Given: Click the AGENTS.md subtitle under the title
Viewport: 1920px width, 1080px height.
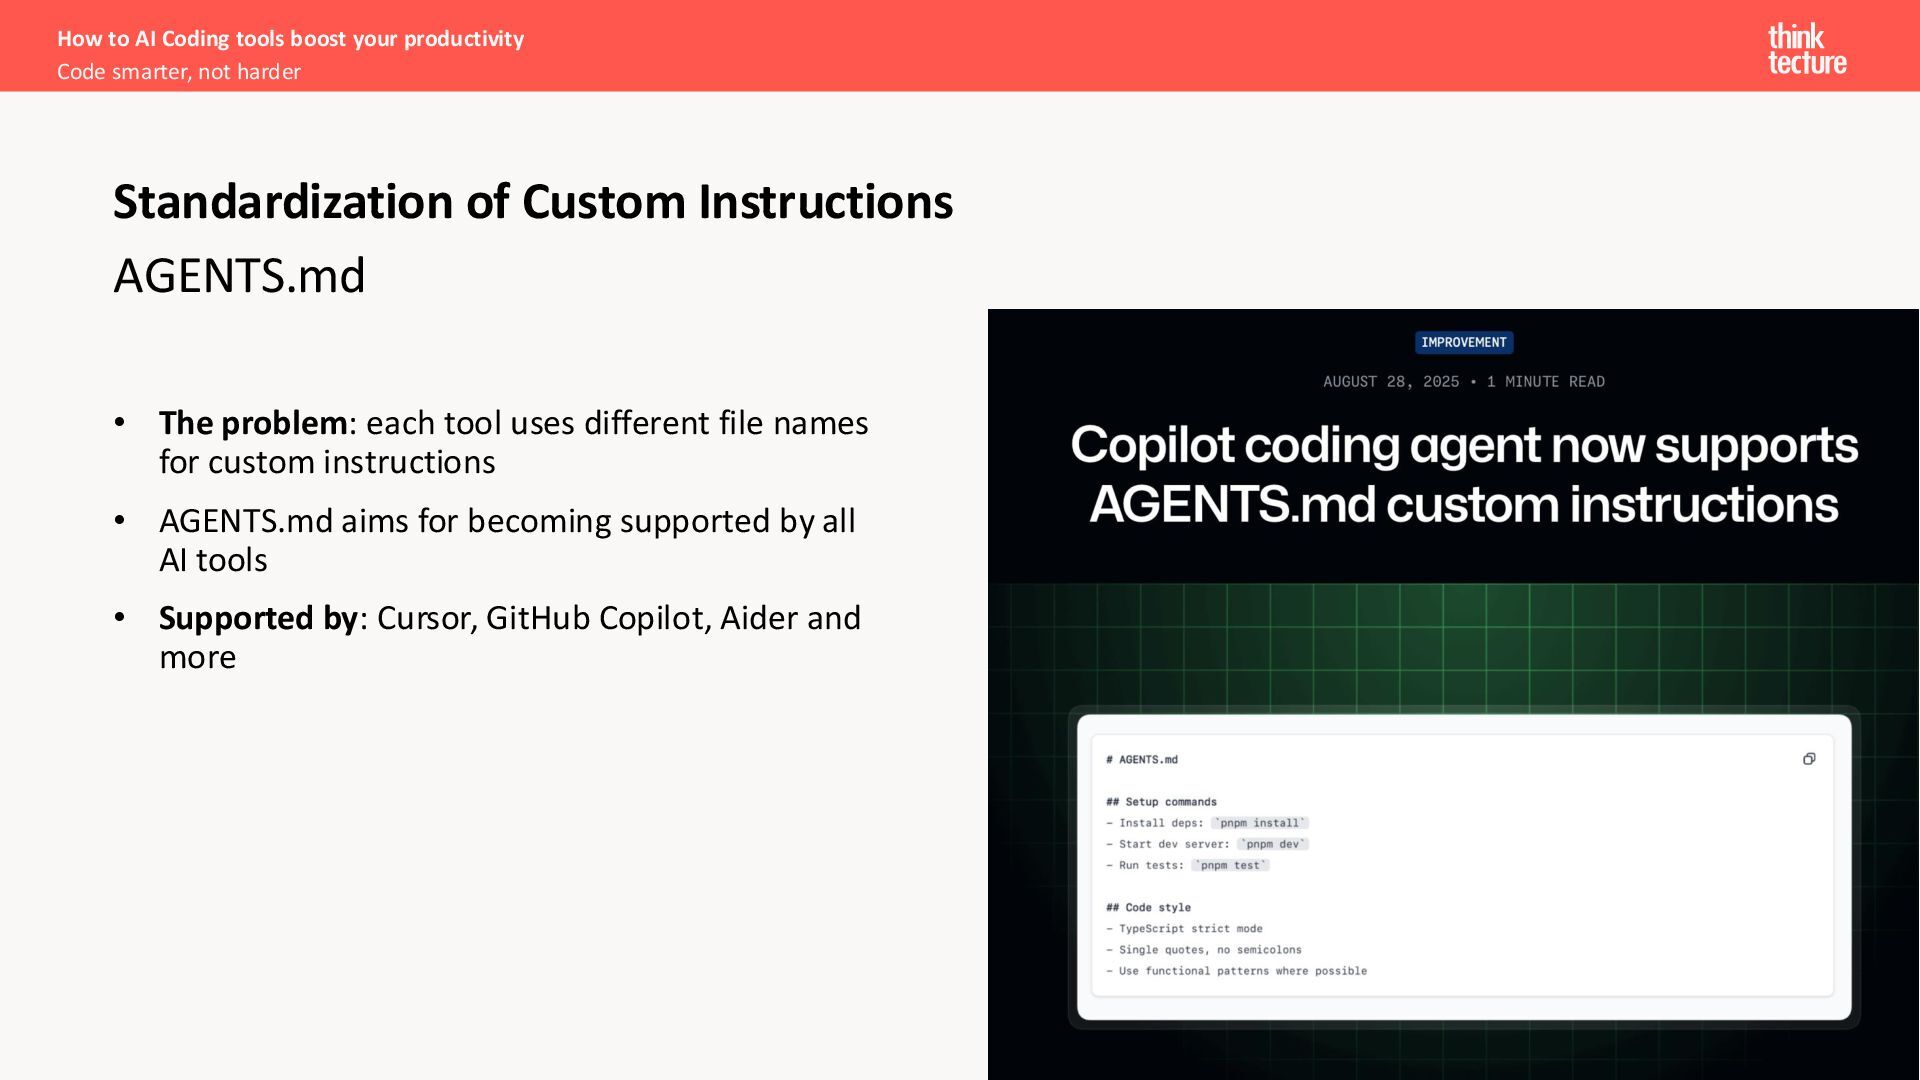Looking at the screenshot, I should tap(239, 276).
